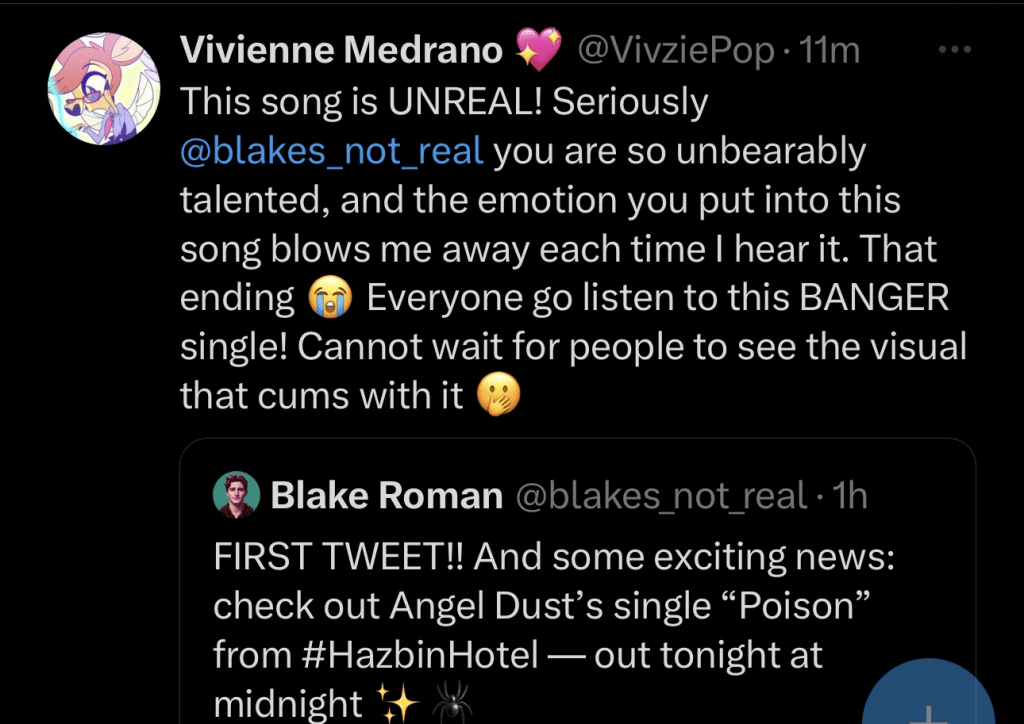Click the 11m timestamp on the tweet

pos(831,51)
